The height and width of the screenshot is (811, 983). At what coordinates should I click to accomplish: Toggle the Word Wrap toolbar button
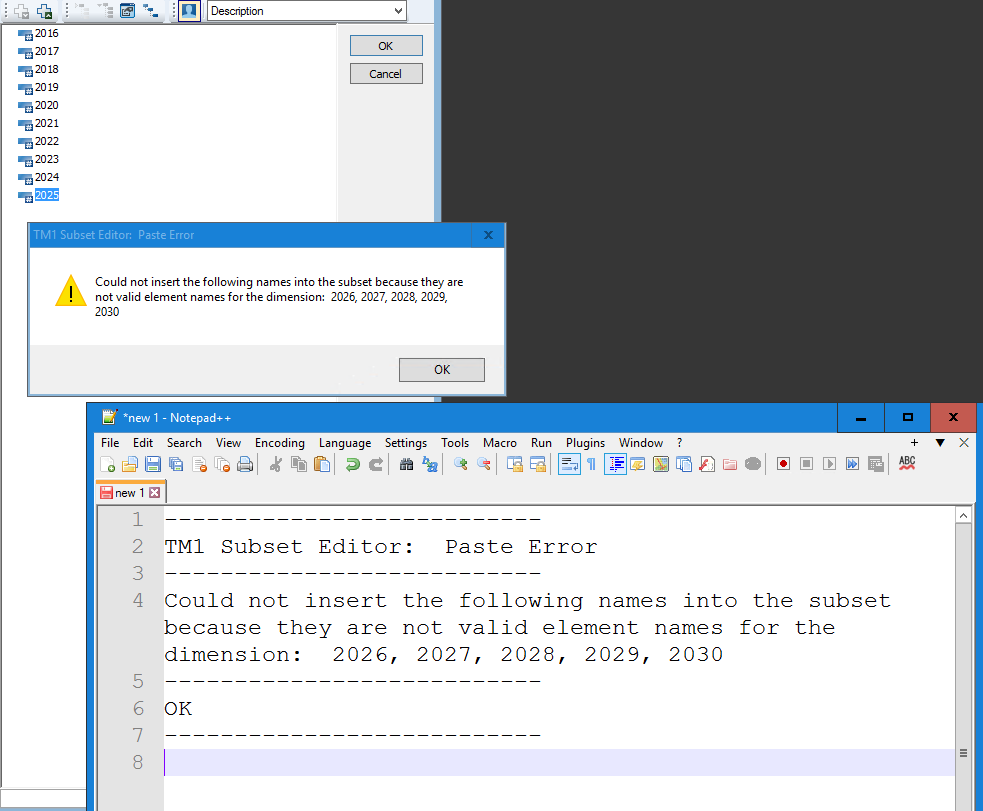[x=568, y=464]
